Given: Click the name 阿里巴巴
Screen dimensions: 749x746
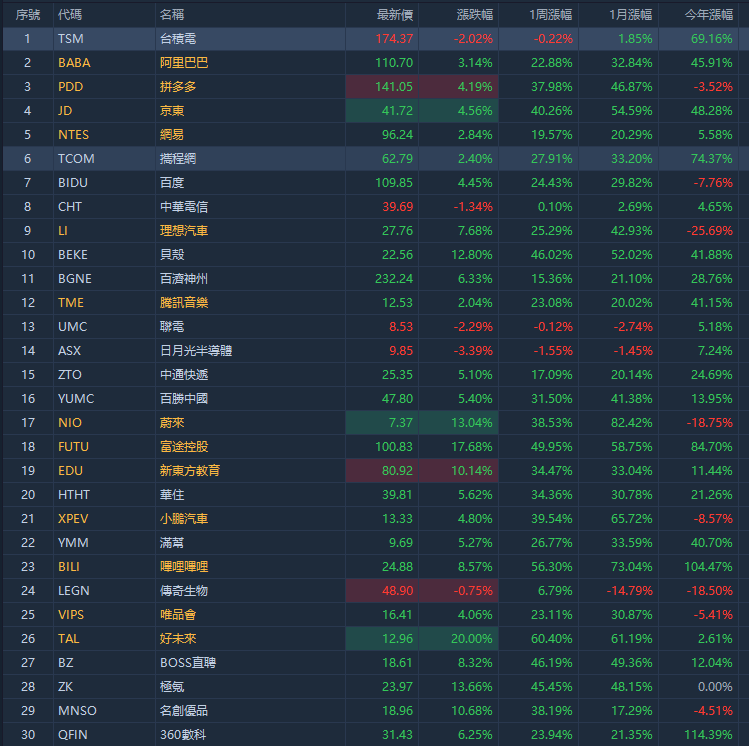Looking at the screenshot, I should click(x=184, y=63).
